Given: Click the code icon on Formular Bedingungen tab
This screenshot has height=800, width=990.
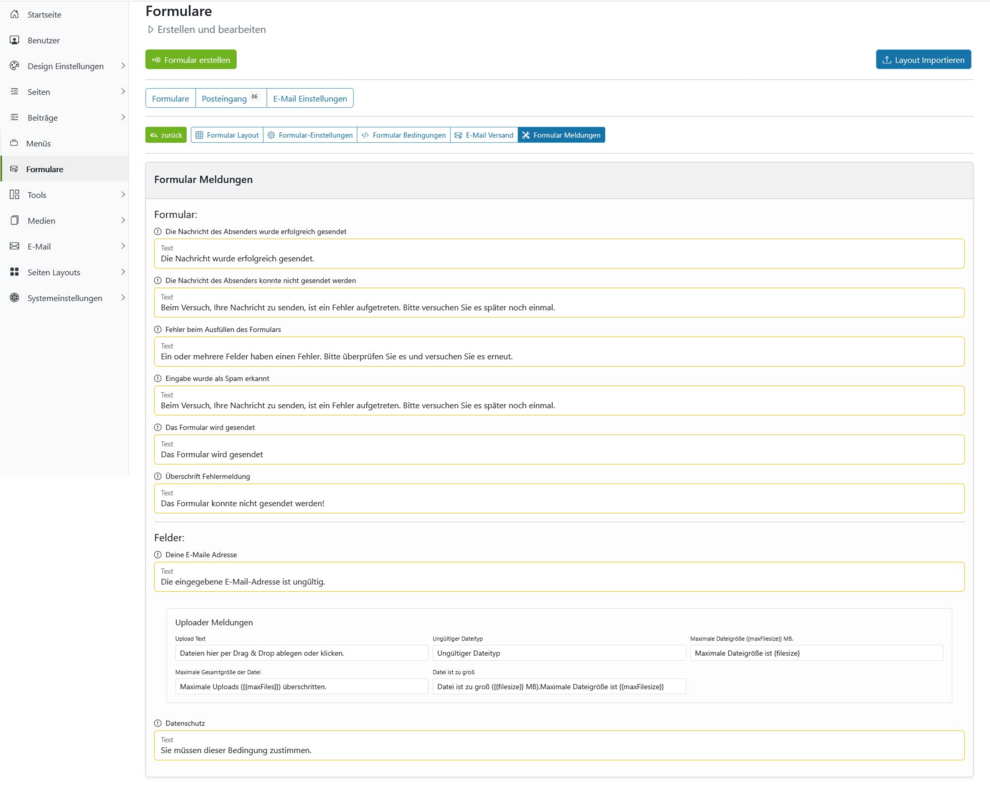Looking at the screenshot, I should [x=365, y=135].
